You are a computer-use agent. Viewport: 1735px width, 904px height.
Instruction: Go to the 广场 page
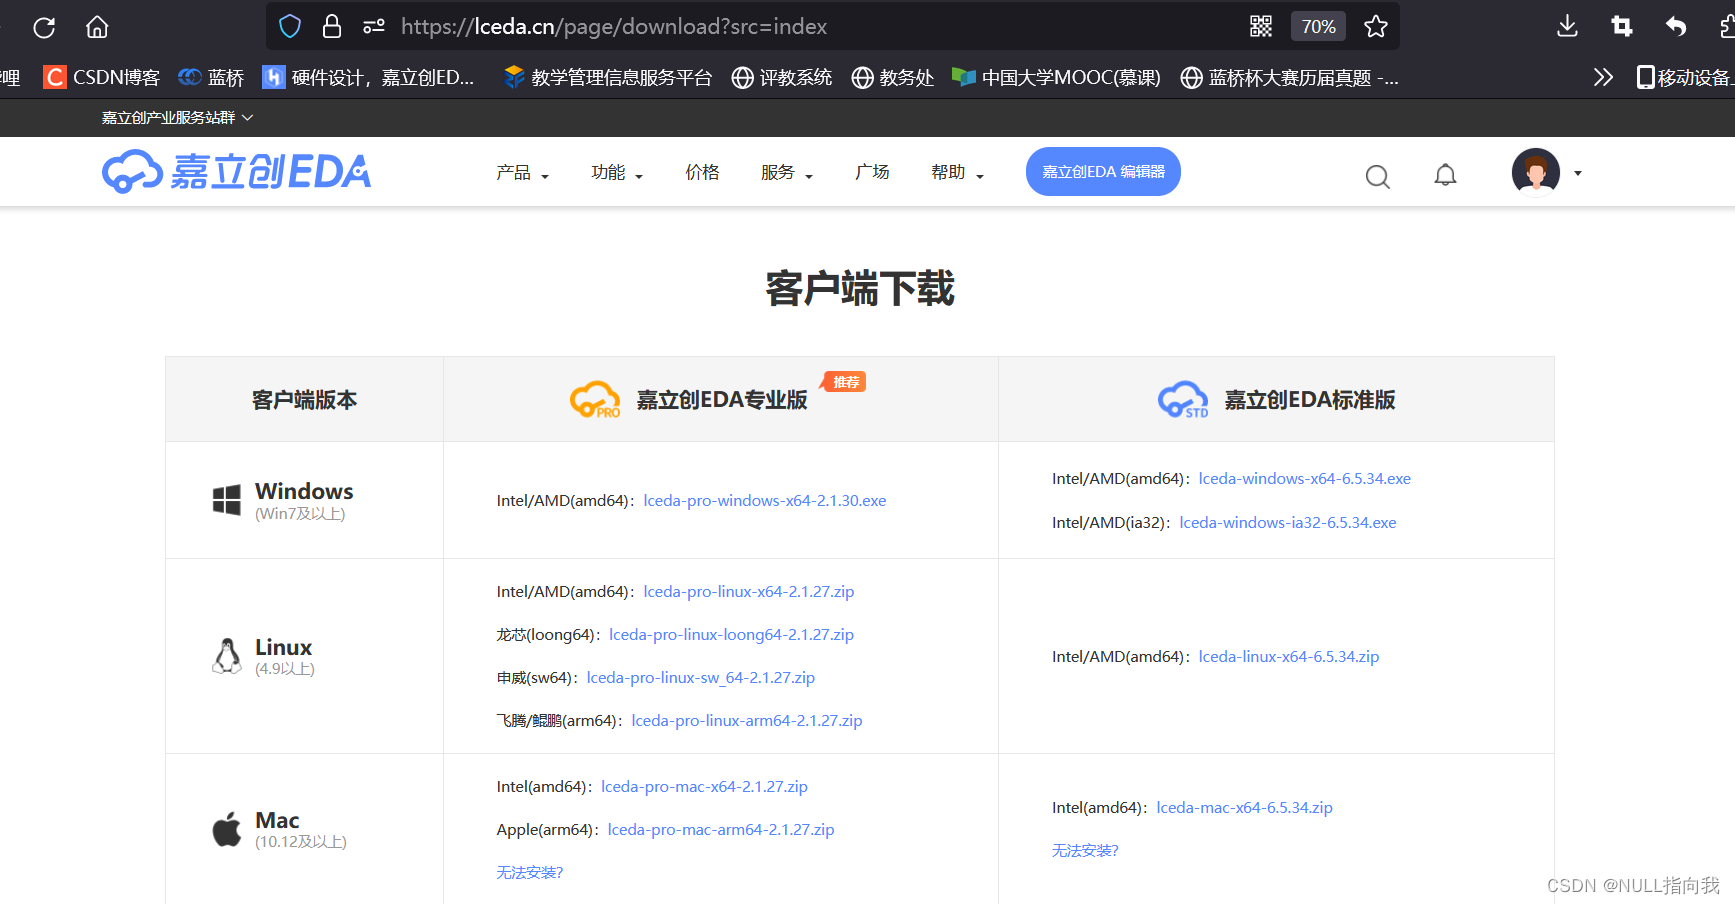tap(872, 173)
